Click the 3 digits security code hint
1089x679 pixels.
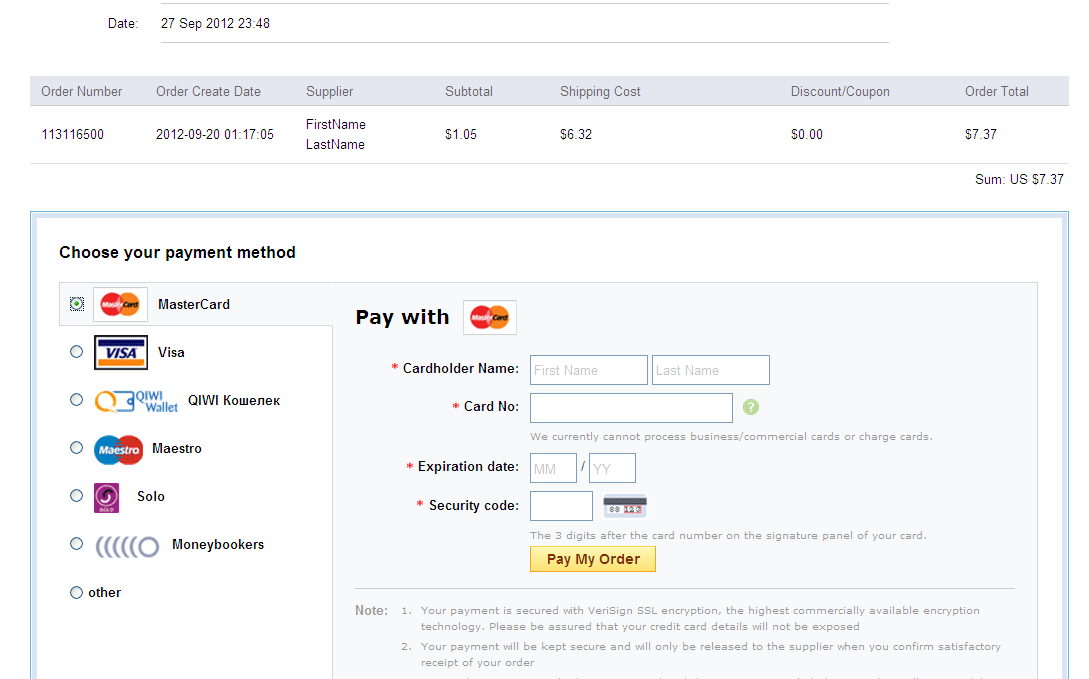(x=728, y=535)
